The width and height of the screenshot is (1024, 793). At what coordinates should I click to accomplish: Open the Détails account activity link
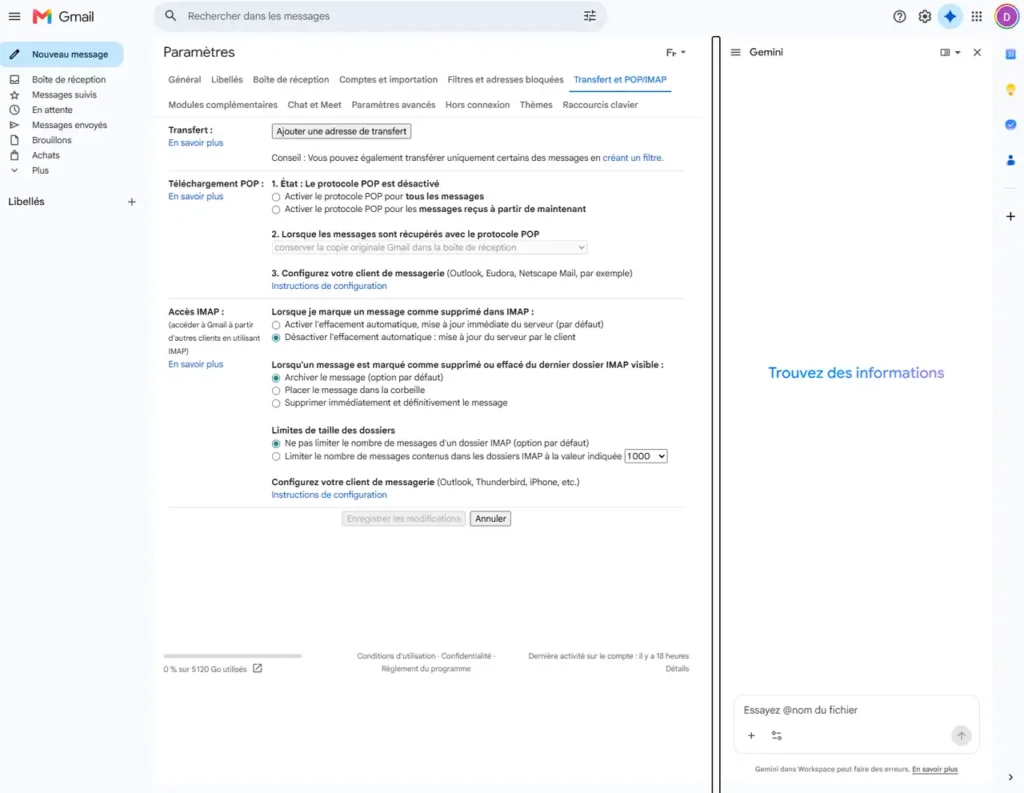point(677,668)
